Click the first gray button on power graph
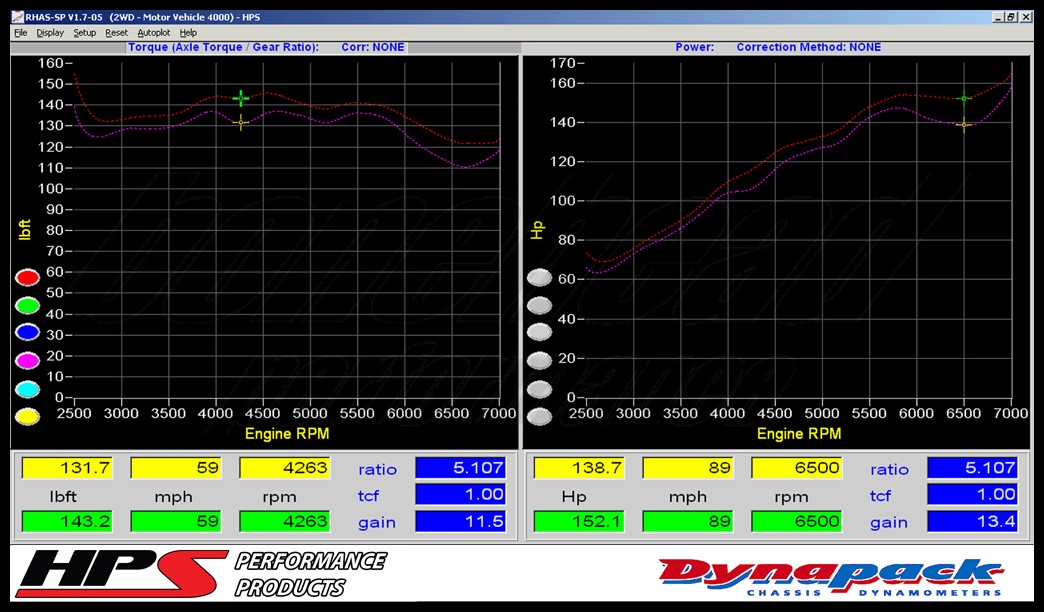The height and width of the screenshot is (612, 1044). [539, 278]
